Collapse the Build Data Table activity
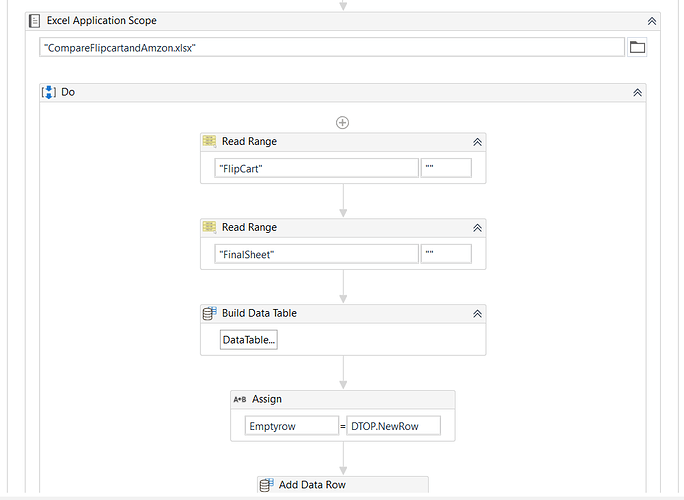The width and height of the screenshot is (684, 500). coord(477,314)
